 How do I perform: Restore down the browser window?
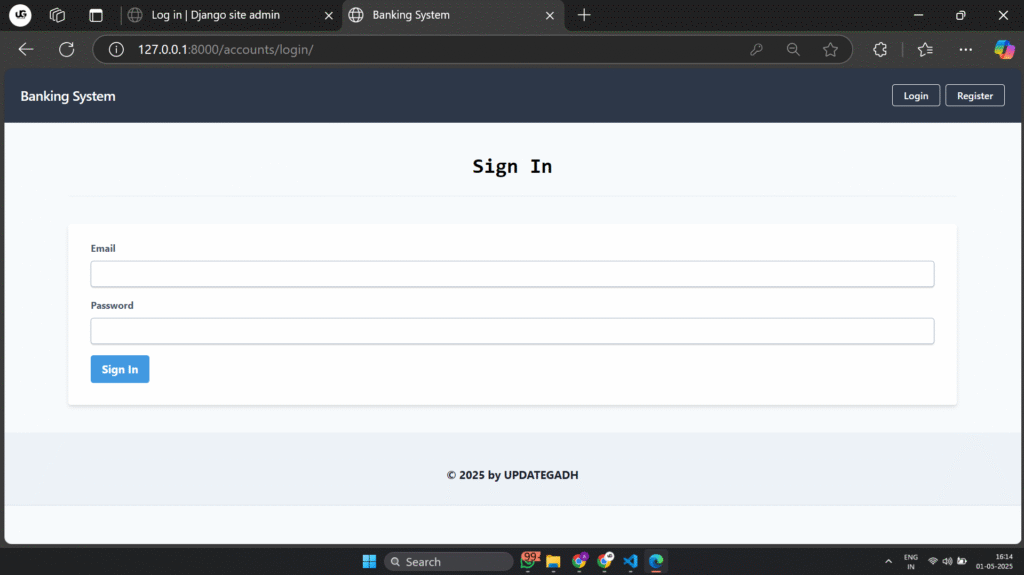[x=960, y=15]
